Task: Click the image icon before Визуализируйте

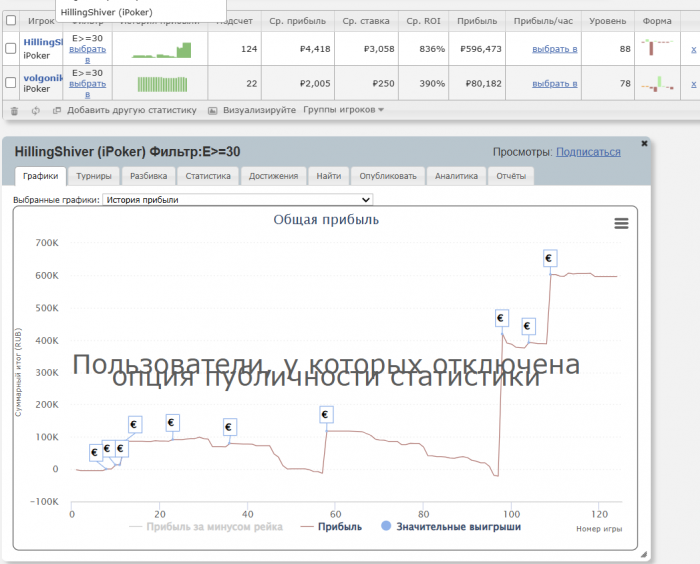Action: (213, 110)
